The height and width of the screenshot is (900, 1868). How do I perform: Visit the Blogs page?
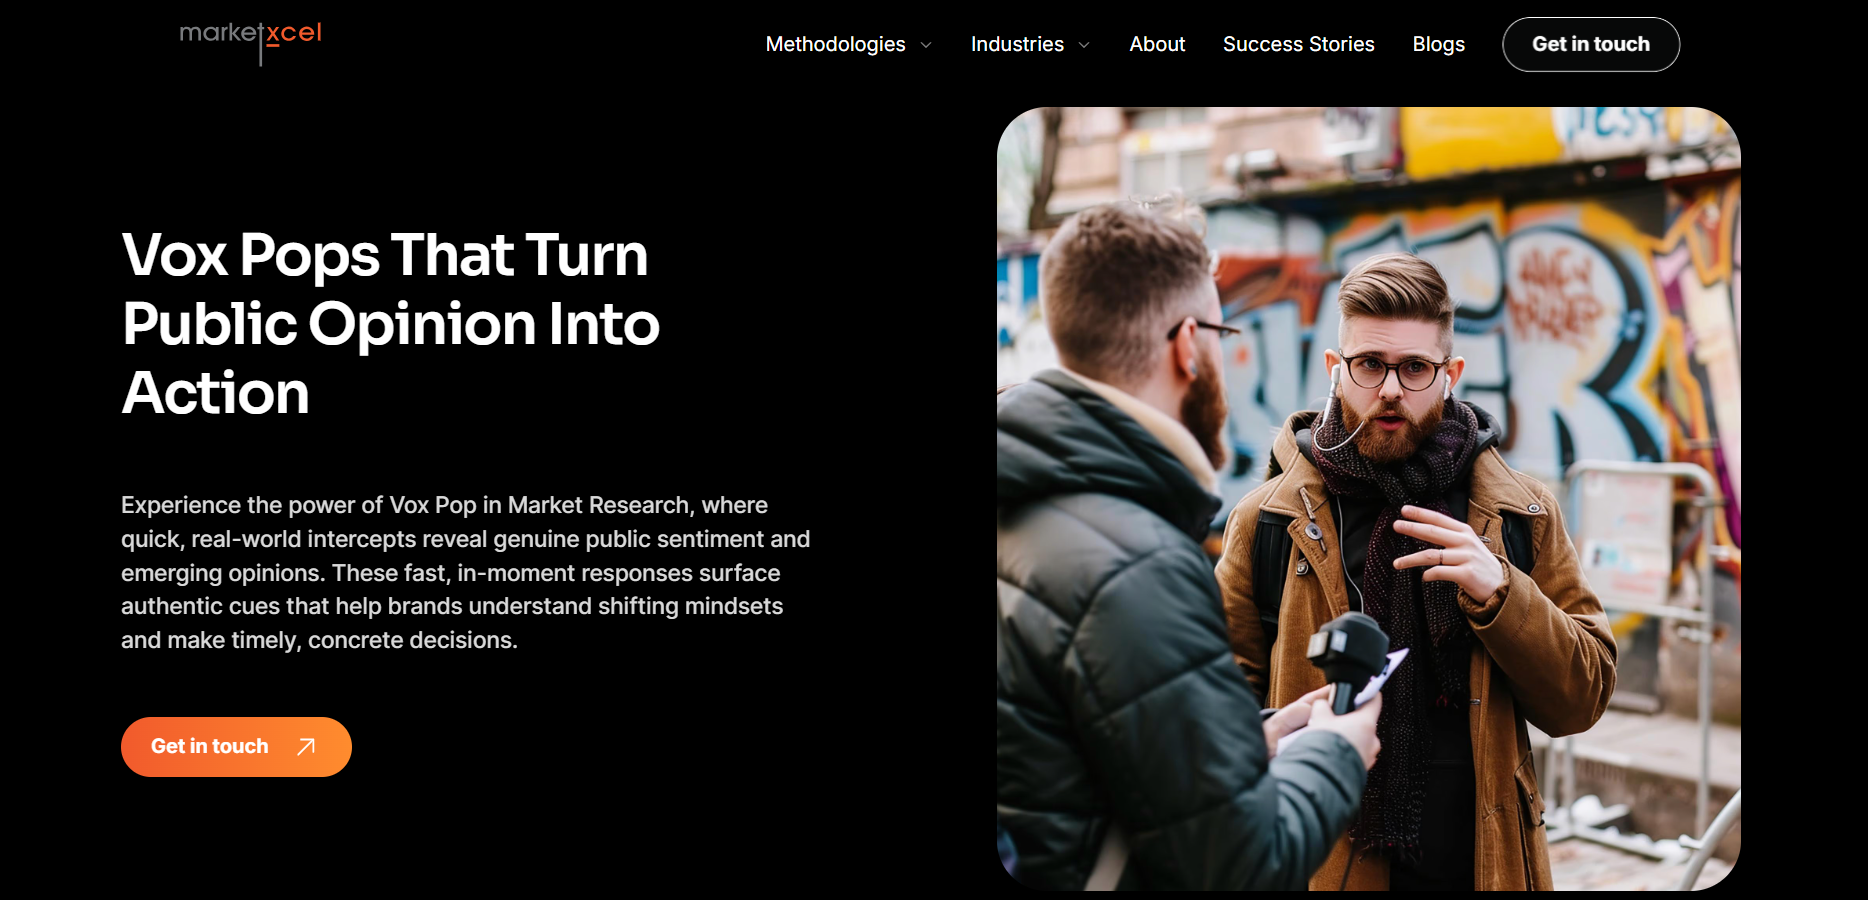[1438, 44]
